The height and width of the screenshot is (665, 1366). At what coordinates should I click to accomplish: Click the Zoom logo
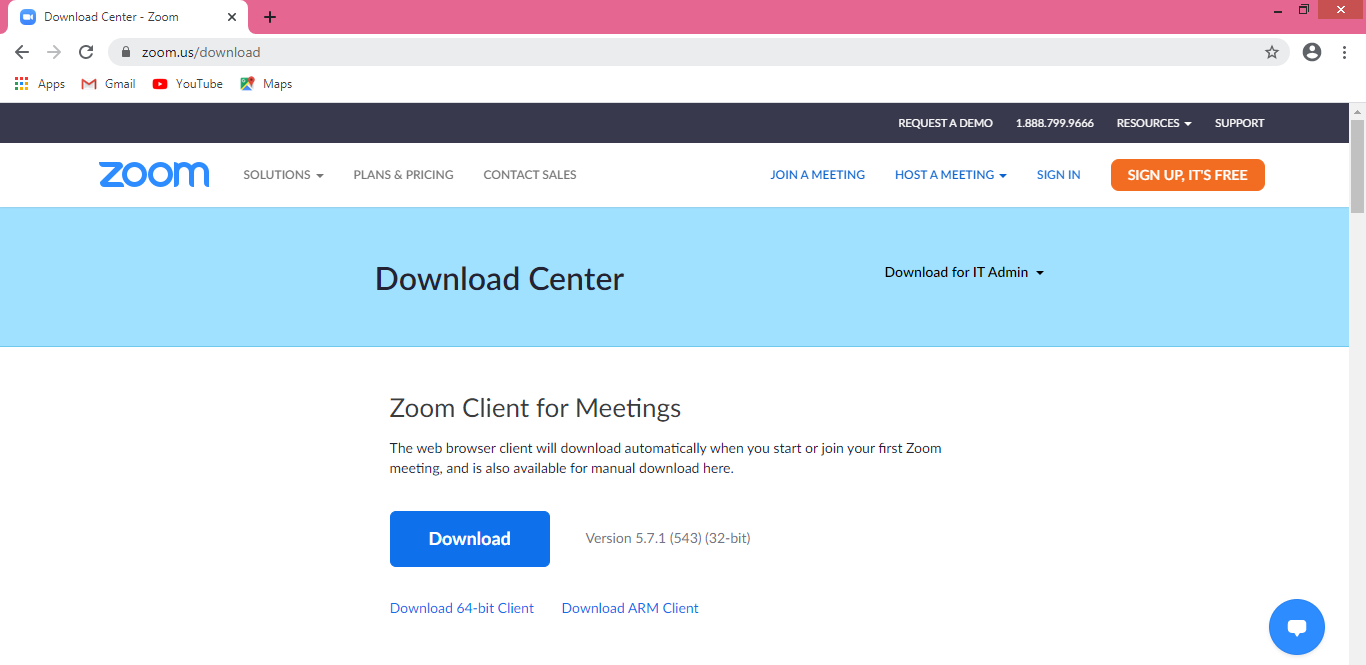[154, 174]
